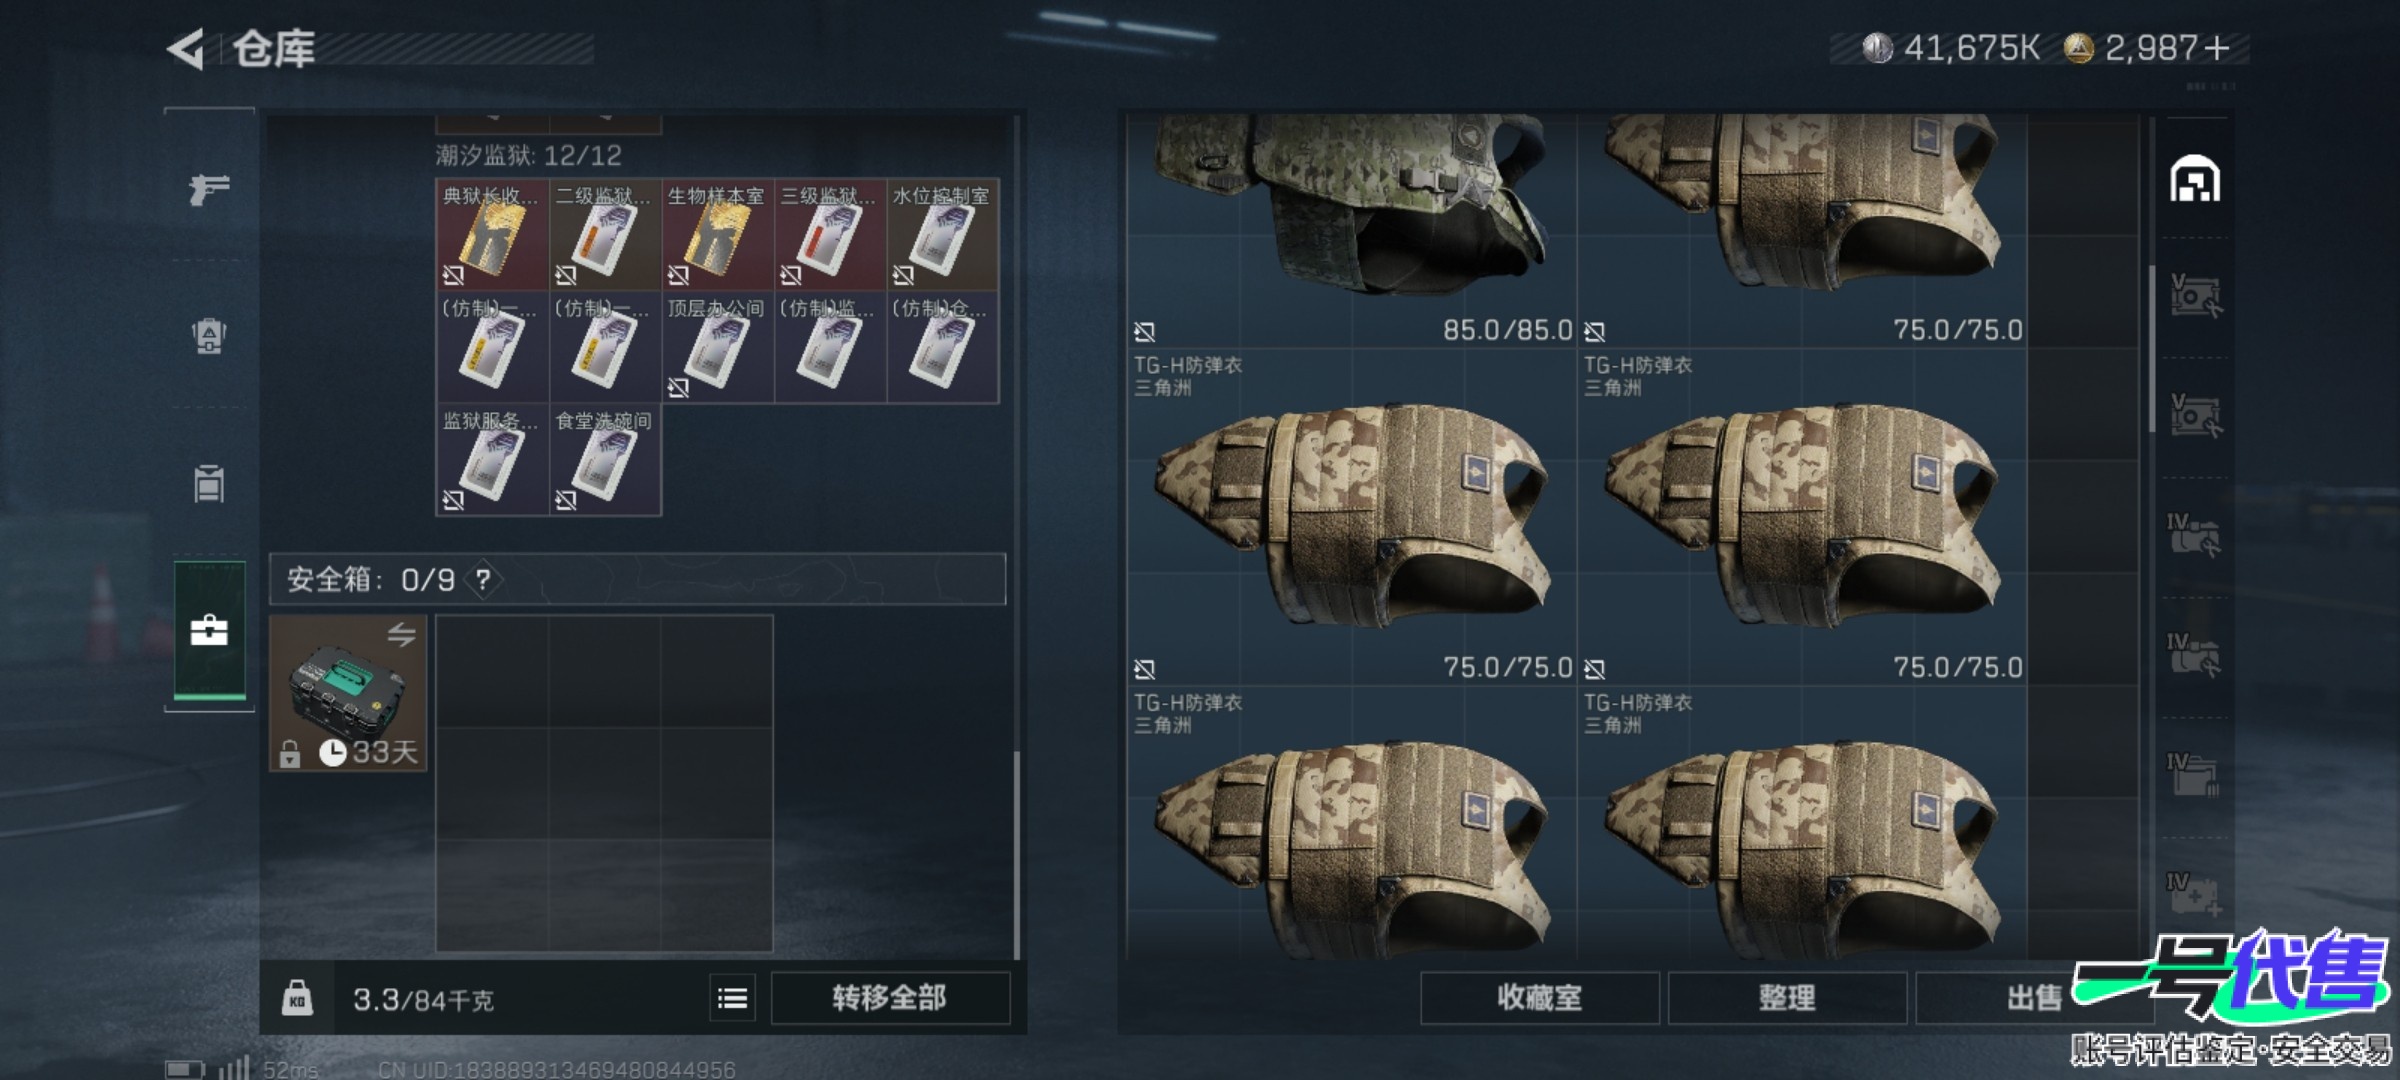Open the weapons pistol category in sidebar
The width and height of the screenshot is (2400, 1080).
coord(209,188)
